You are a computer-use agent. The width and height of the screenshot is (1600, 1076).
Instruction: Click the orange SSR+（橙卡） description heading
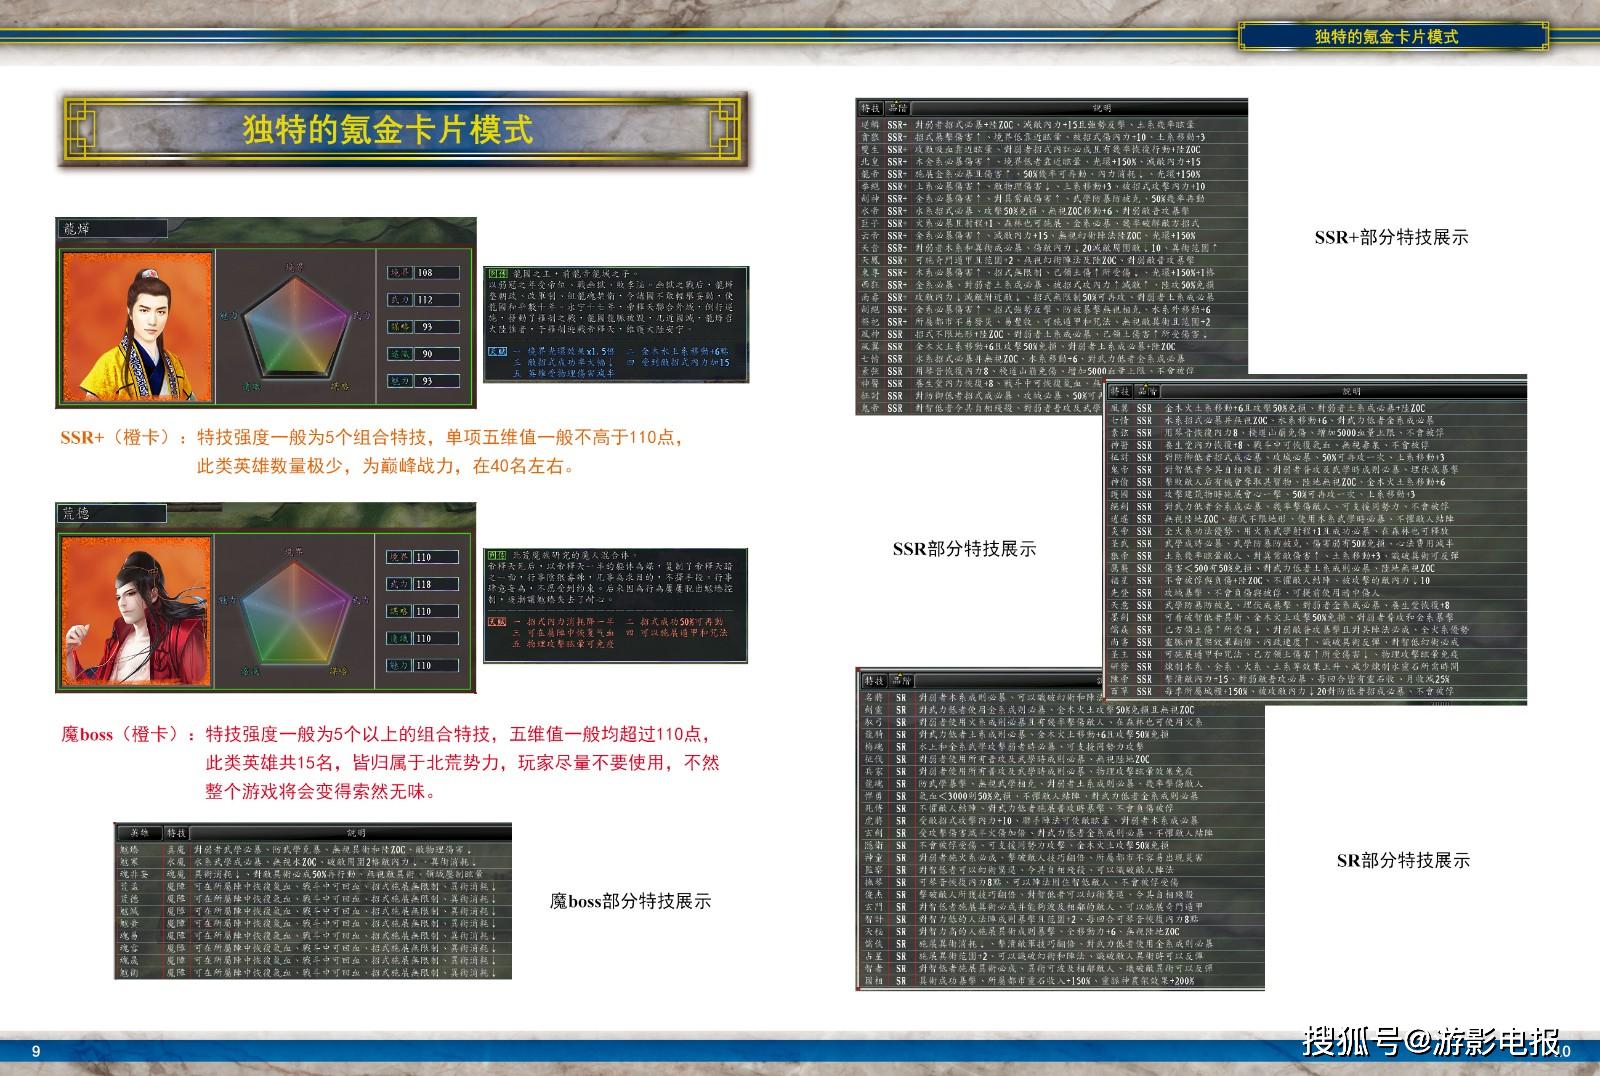(124, 437)
